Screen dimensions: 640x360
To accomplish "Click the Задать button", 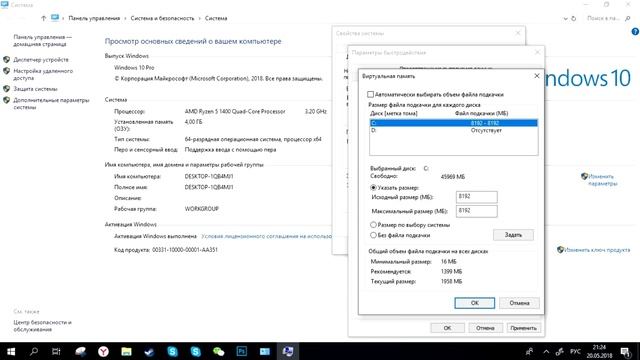I will point(513,235).
